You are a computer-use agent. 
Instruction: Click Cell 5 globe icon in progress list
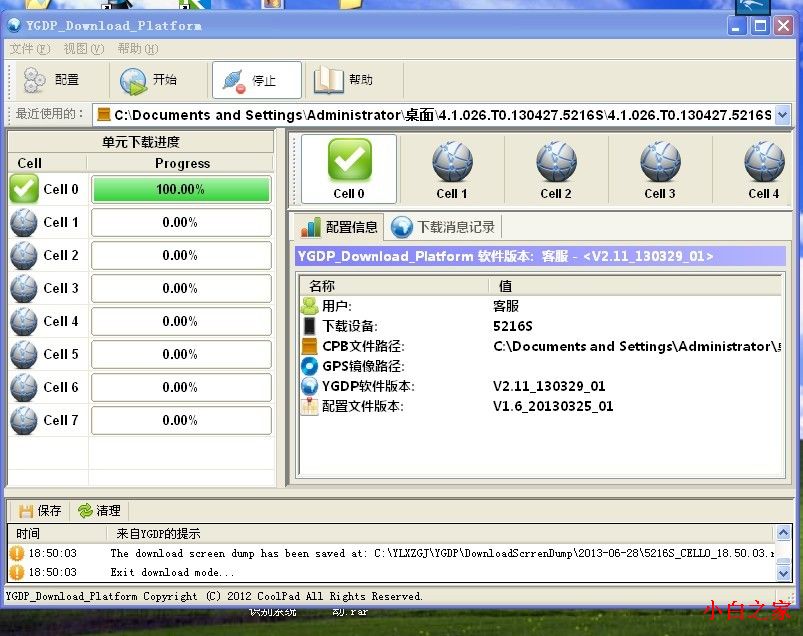pos(24,354)
